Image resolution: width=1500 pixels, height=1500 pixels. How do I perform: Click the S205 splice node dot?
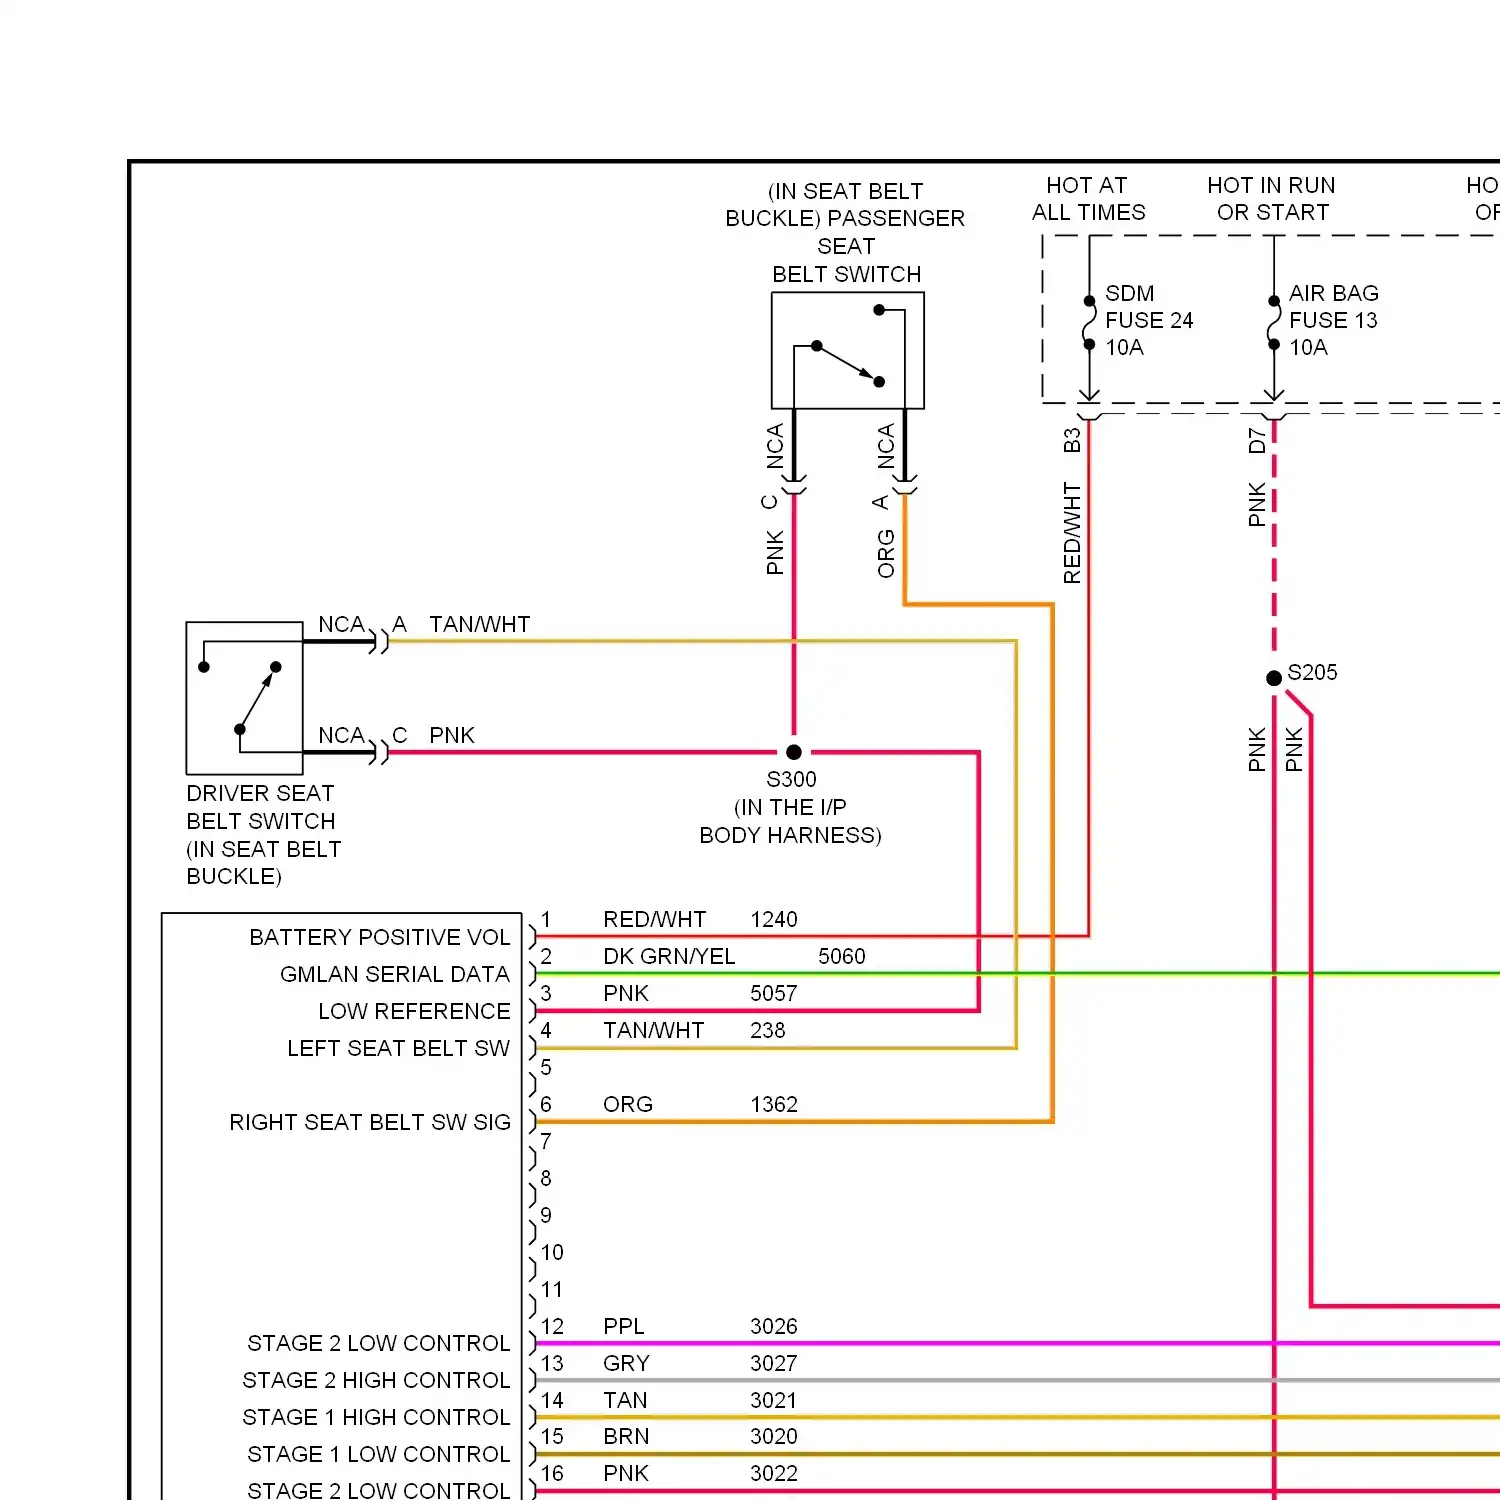1274,678
